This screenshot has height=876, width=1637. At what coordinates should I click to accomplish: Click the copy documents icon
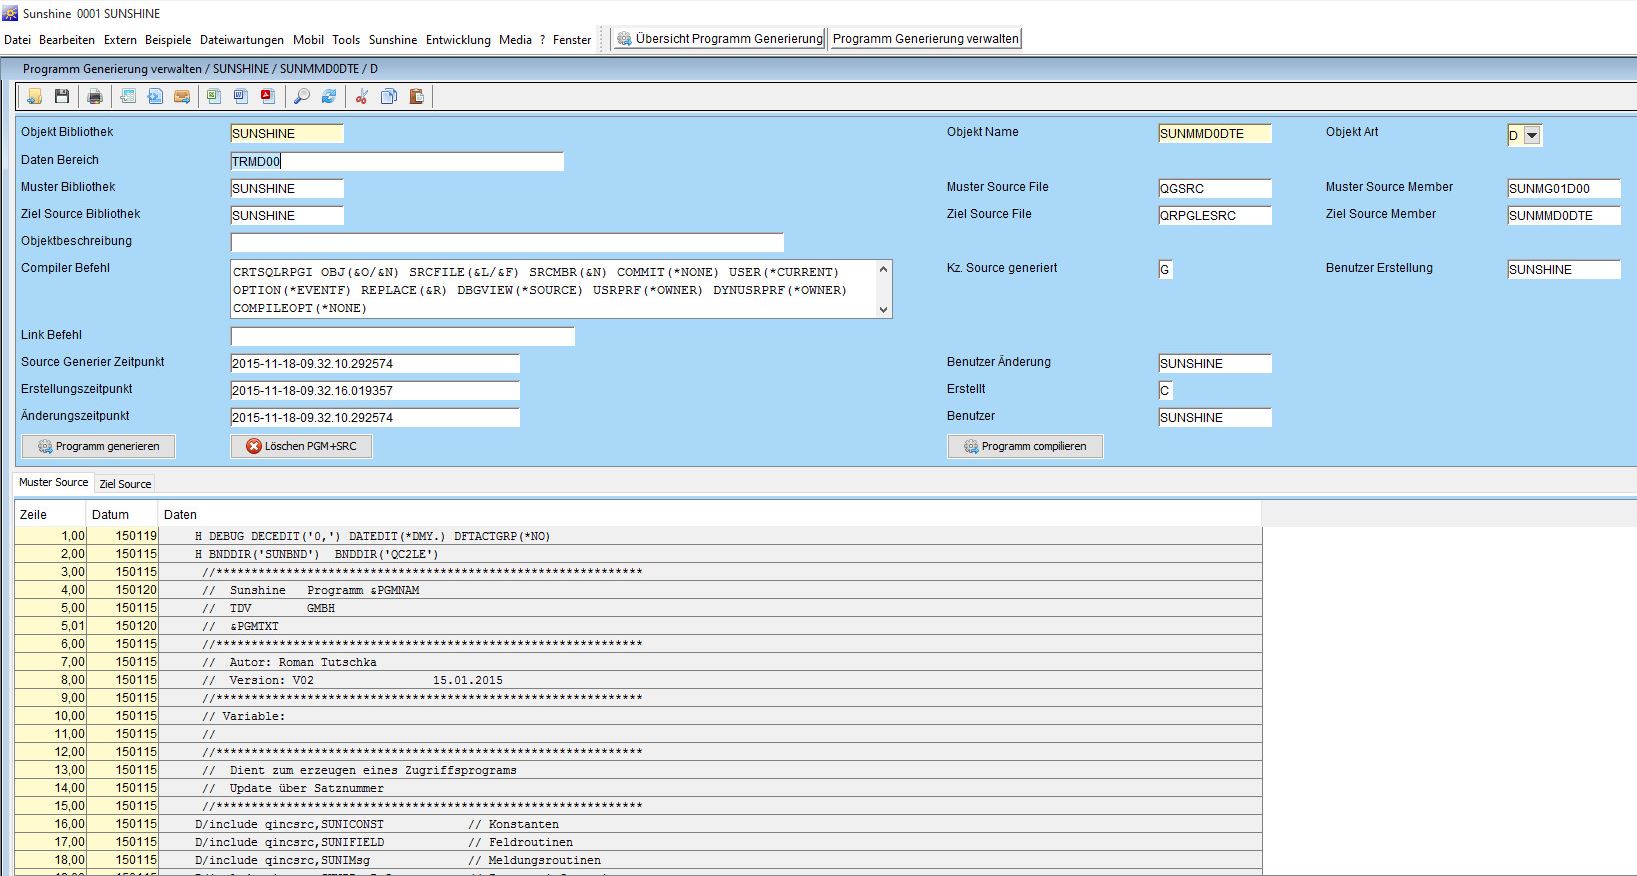[x=389, y=96]
